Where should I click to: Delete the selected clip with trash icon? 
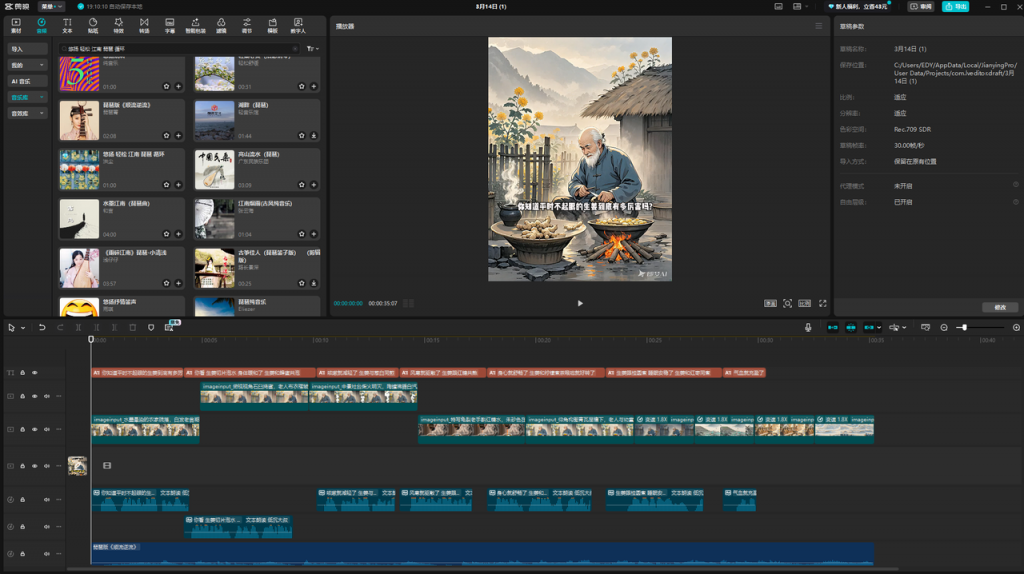[133, 327]
